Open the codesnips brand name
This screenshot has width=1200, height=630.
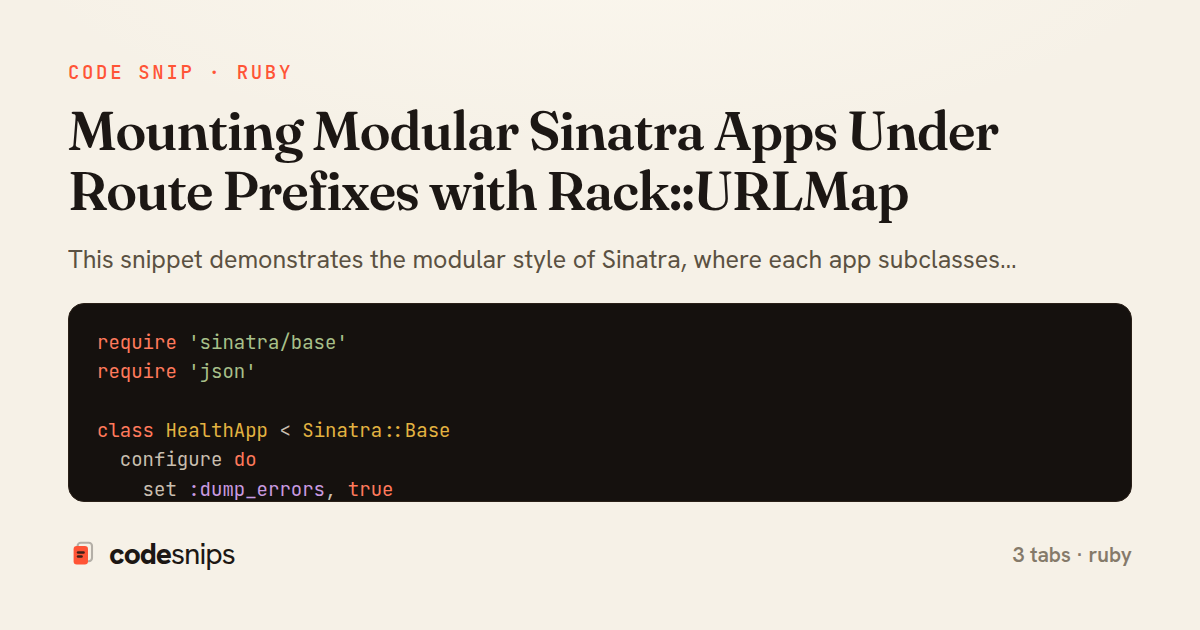coord(172,555)
